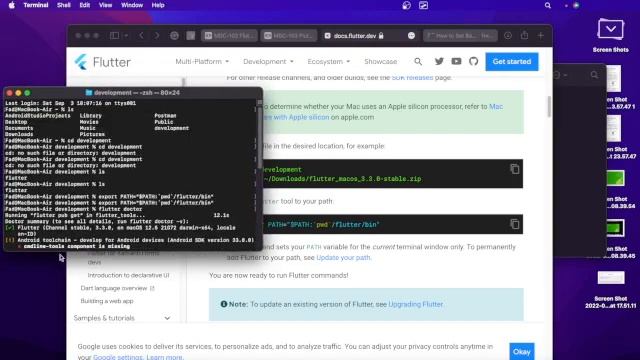Click ellipsis dropdown in background dark window

pos(560,75)
